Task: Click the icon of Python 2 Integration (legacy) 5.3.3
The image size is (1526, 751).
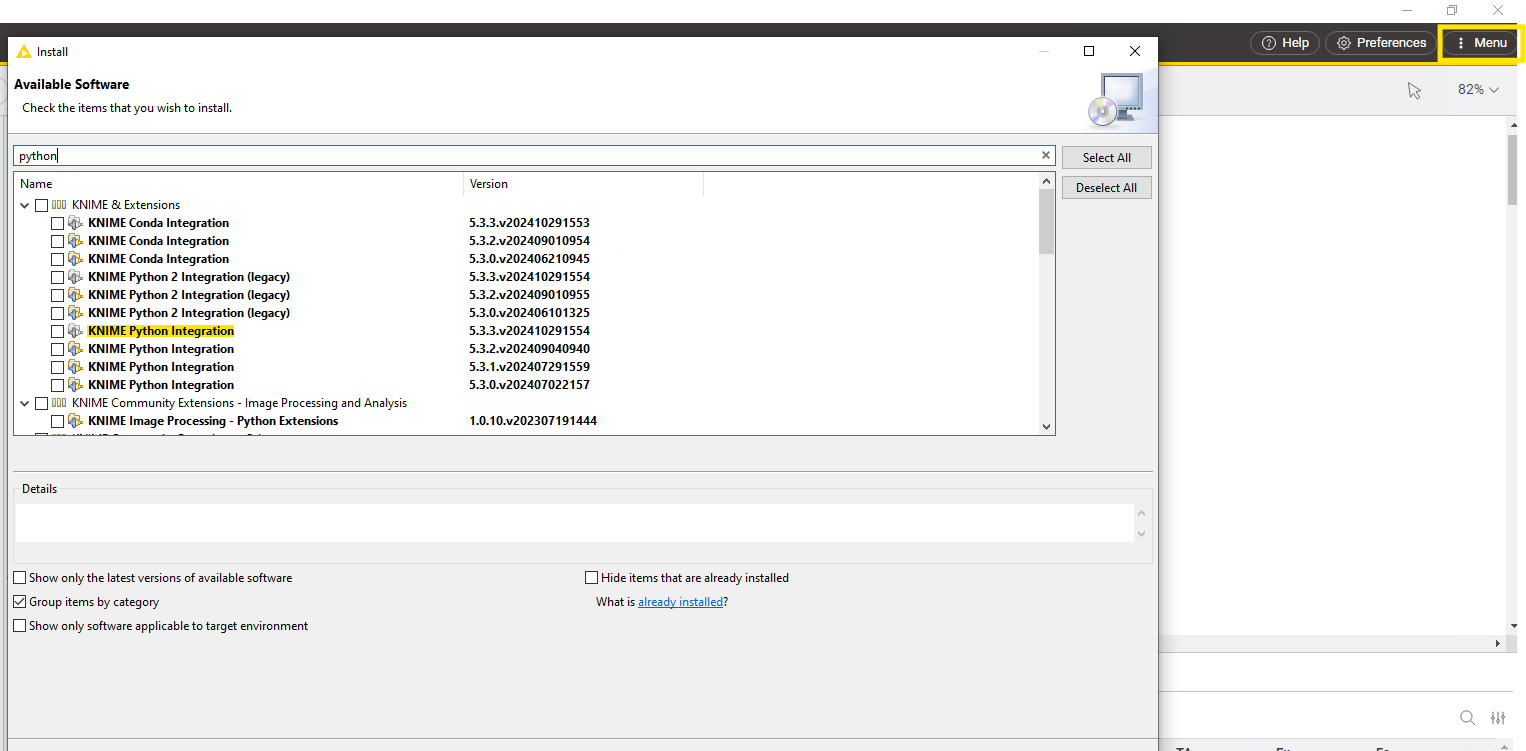Action: coord(75,277)
